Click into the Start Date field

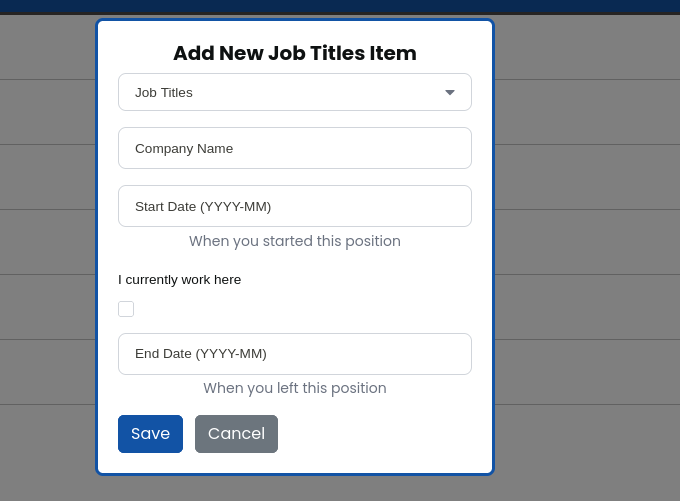click(294, 206)
